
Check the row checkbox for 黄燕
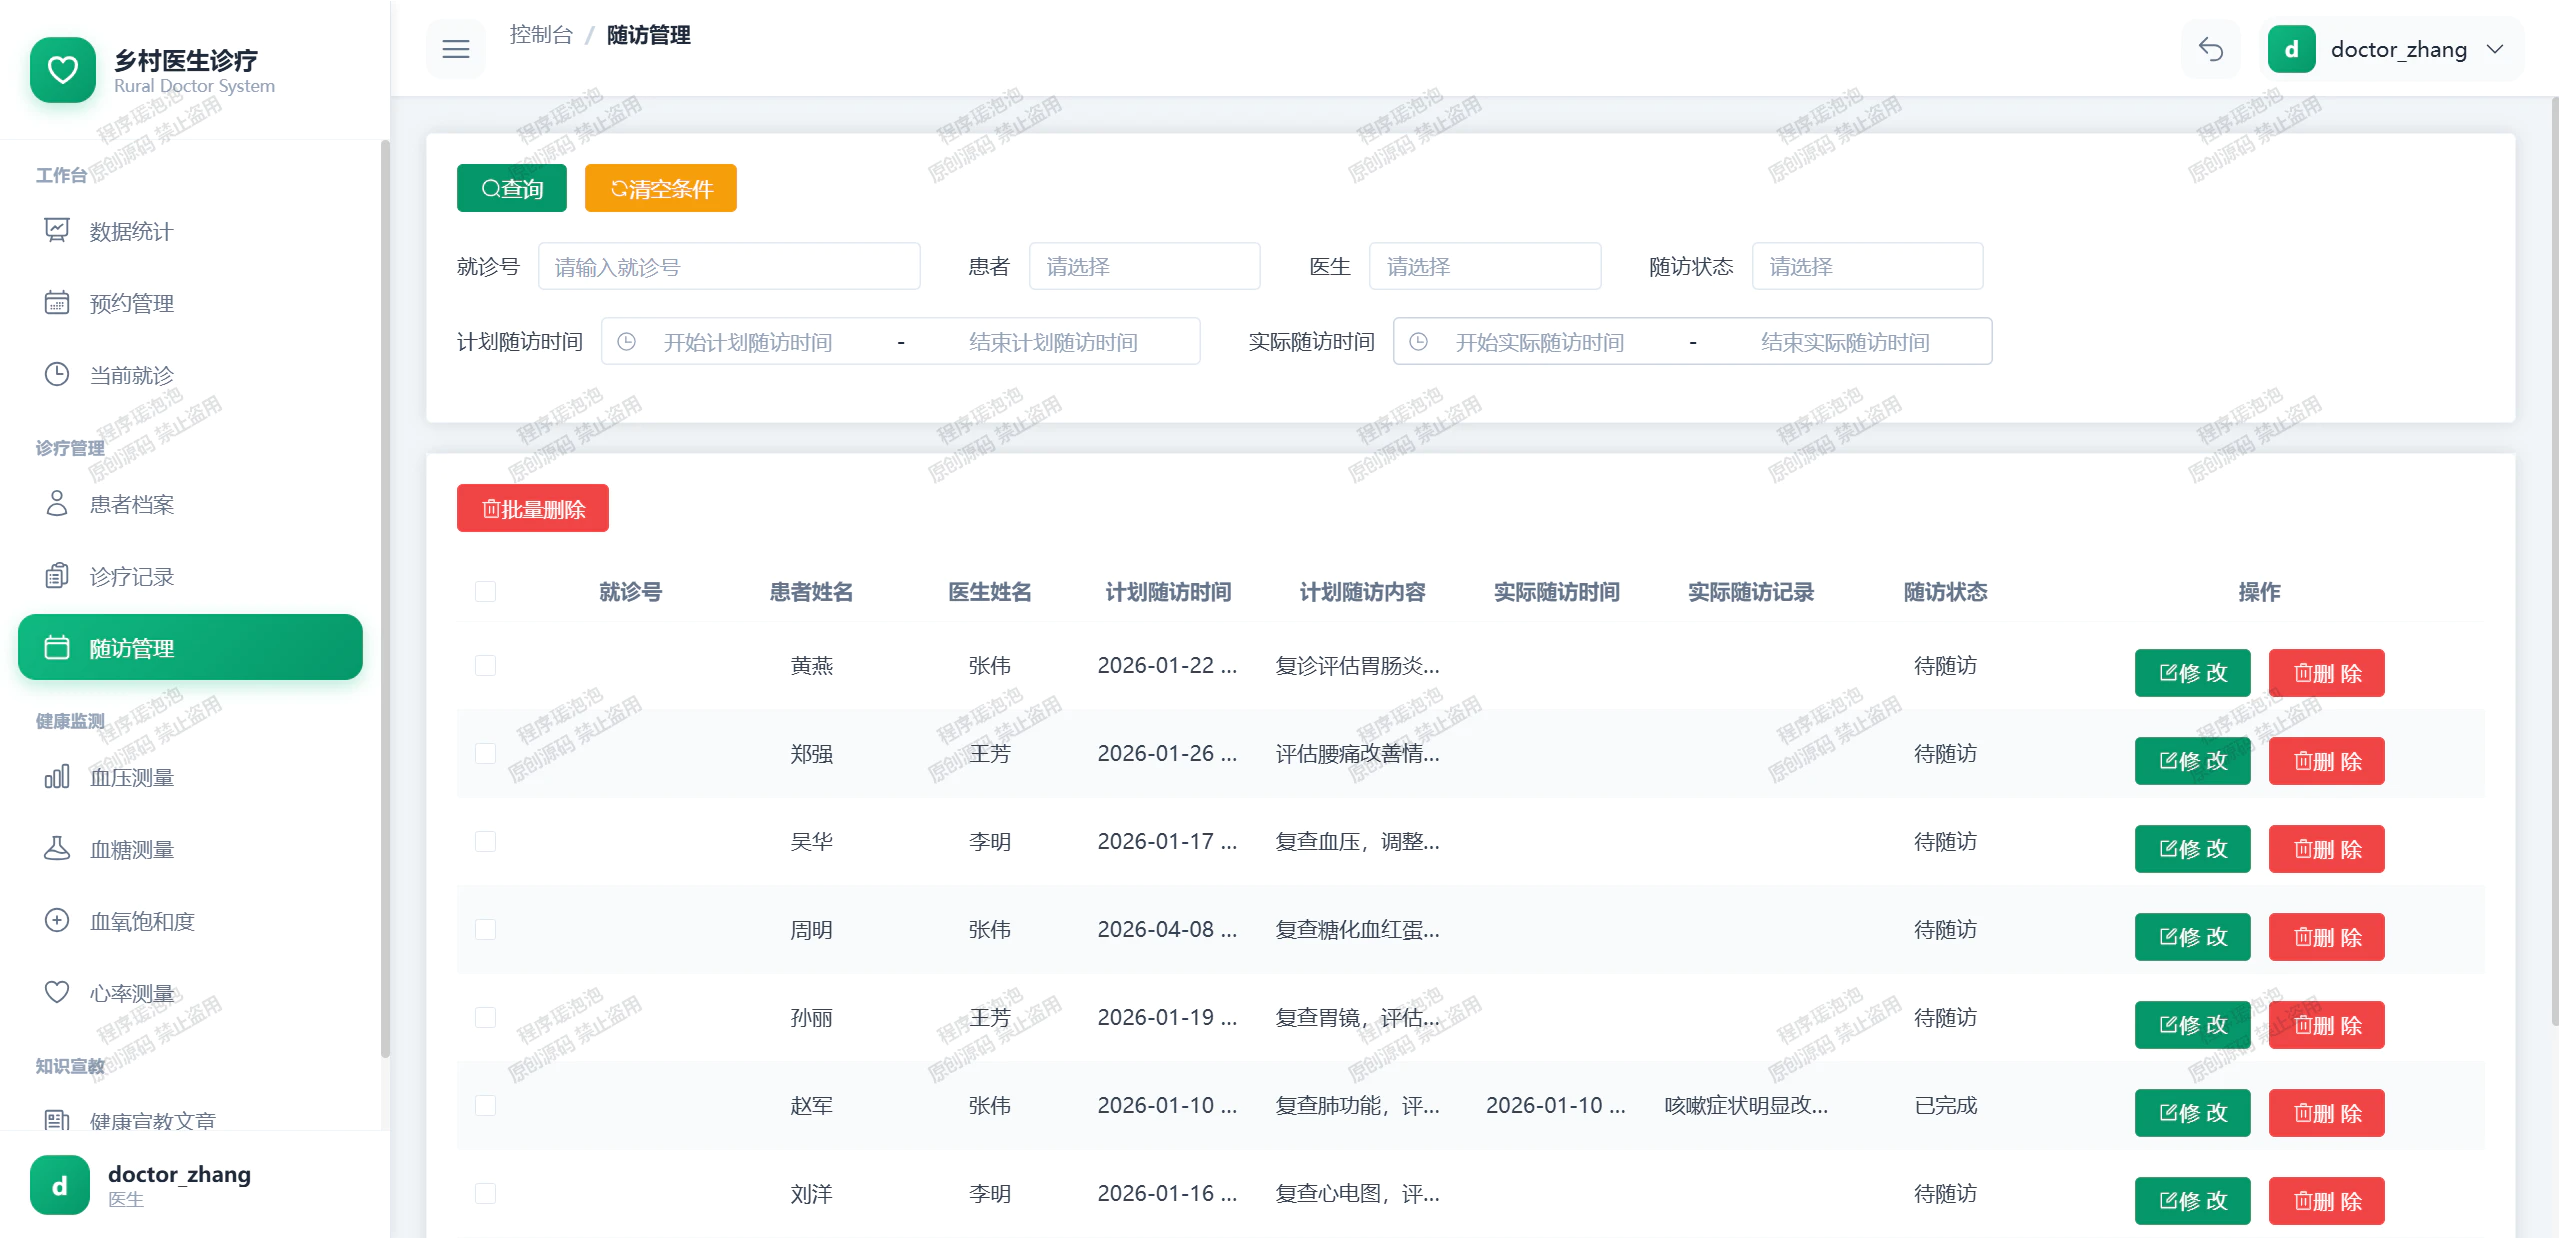tap(486, 666)
